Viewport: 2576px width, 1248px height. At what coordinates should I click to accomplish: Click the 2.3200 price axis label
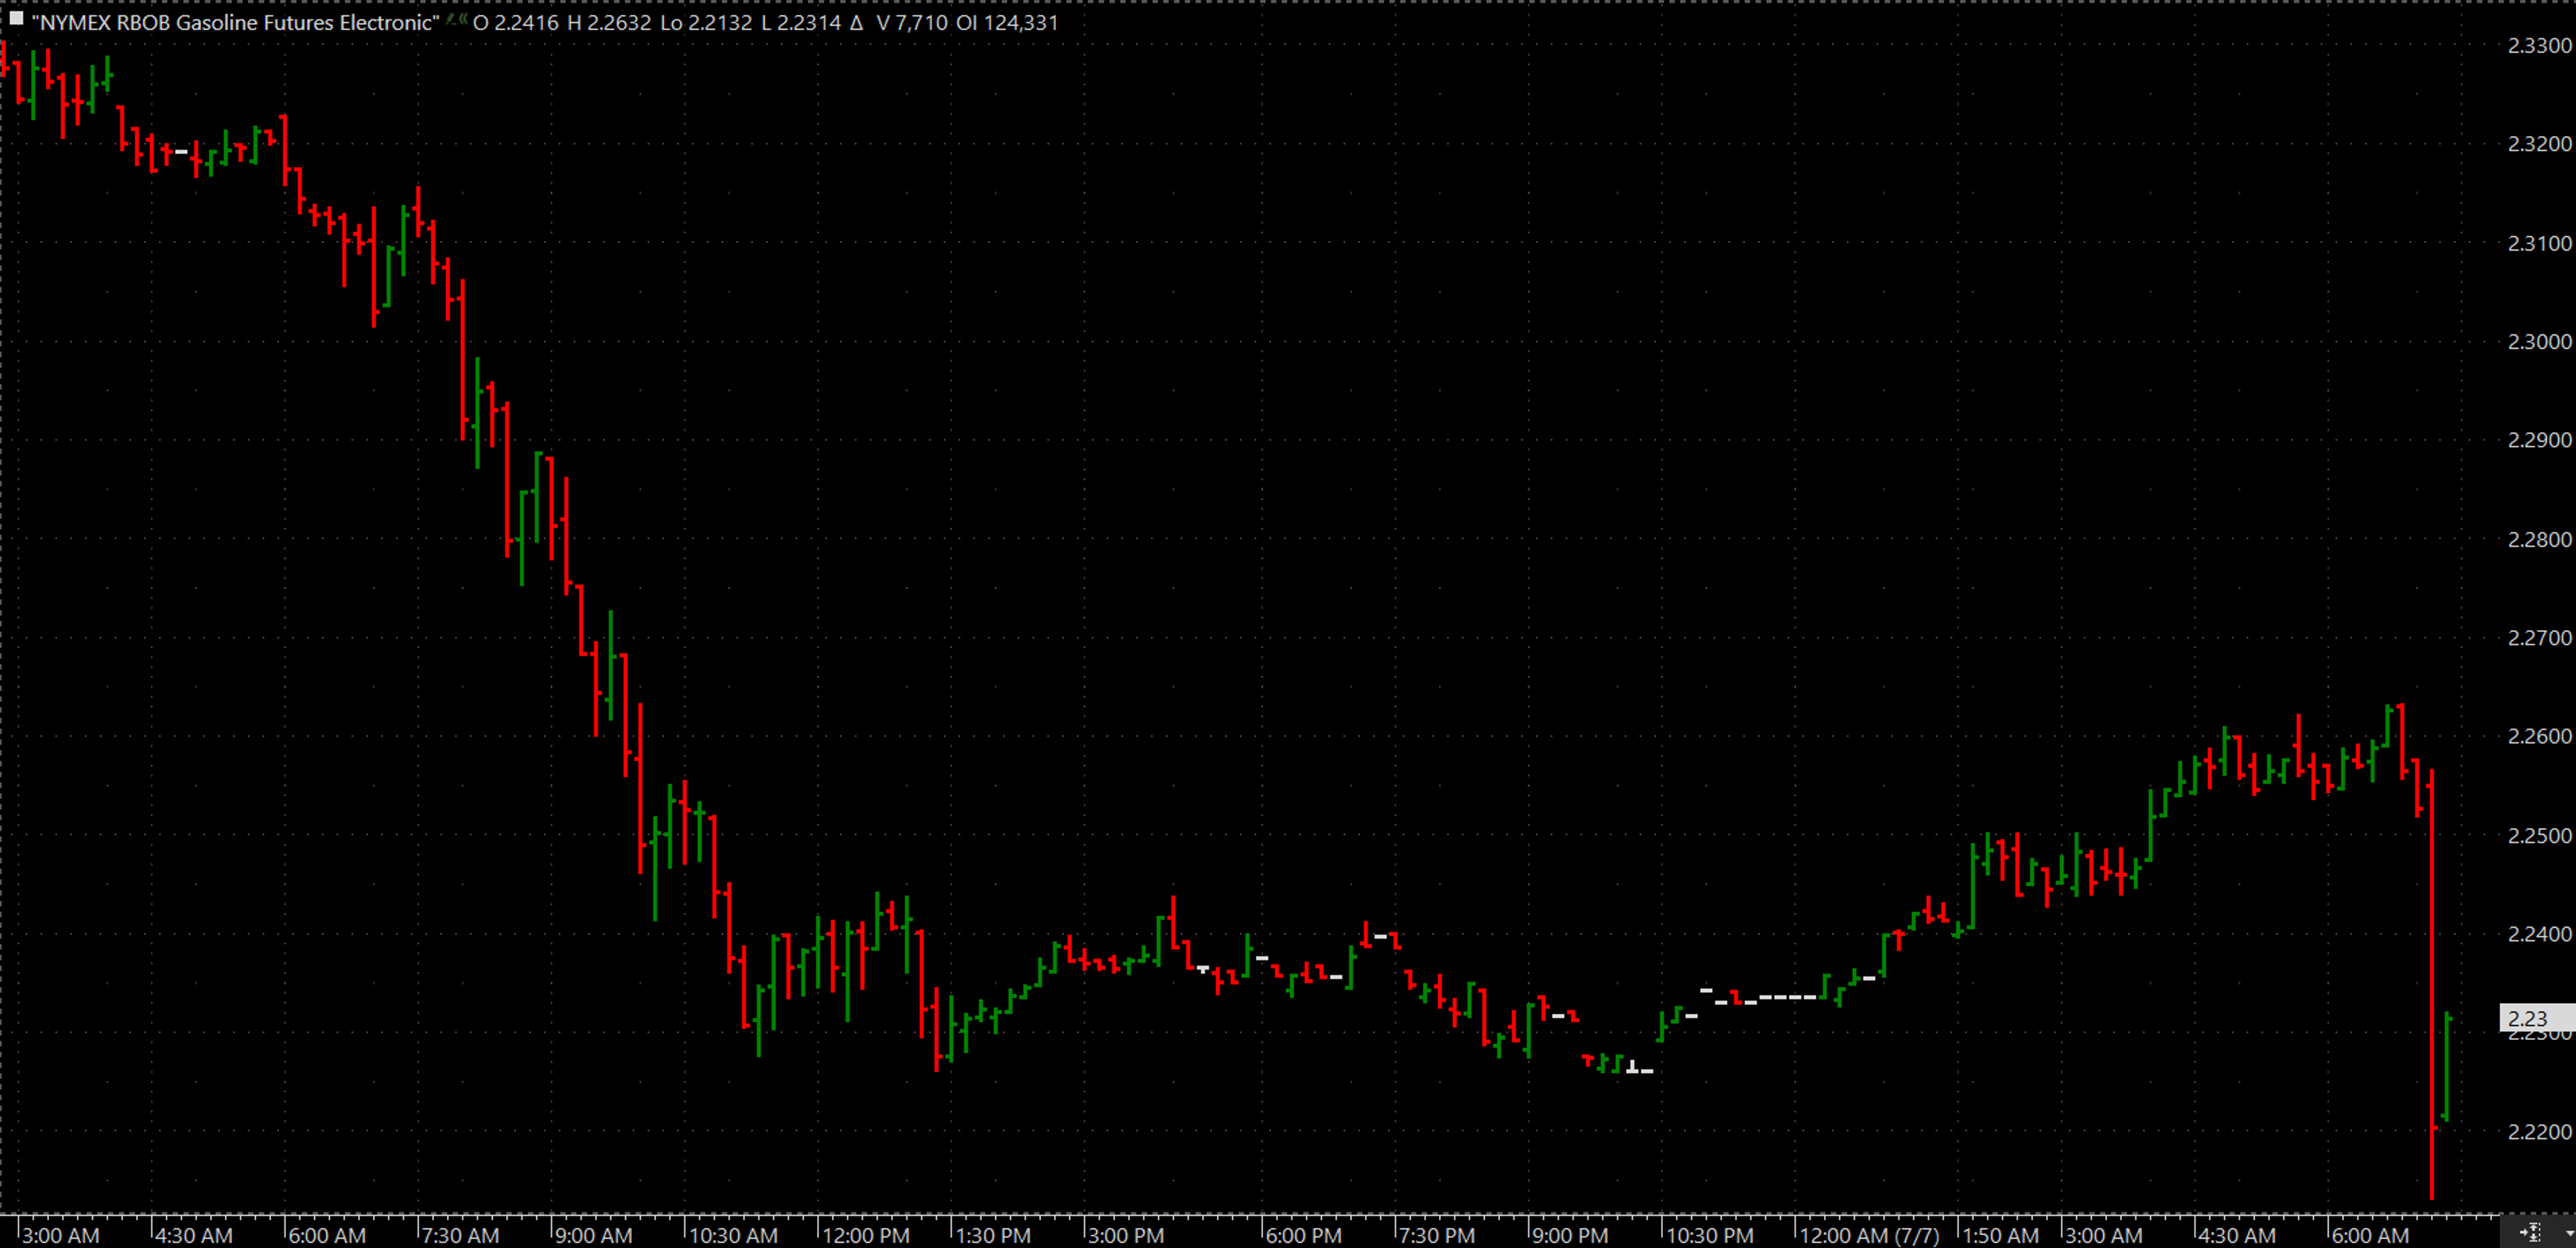click(2539, 144)
